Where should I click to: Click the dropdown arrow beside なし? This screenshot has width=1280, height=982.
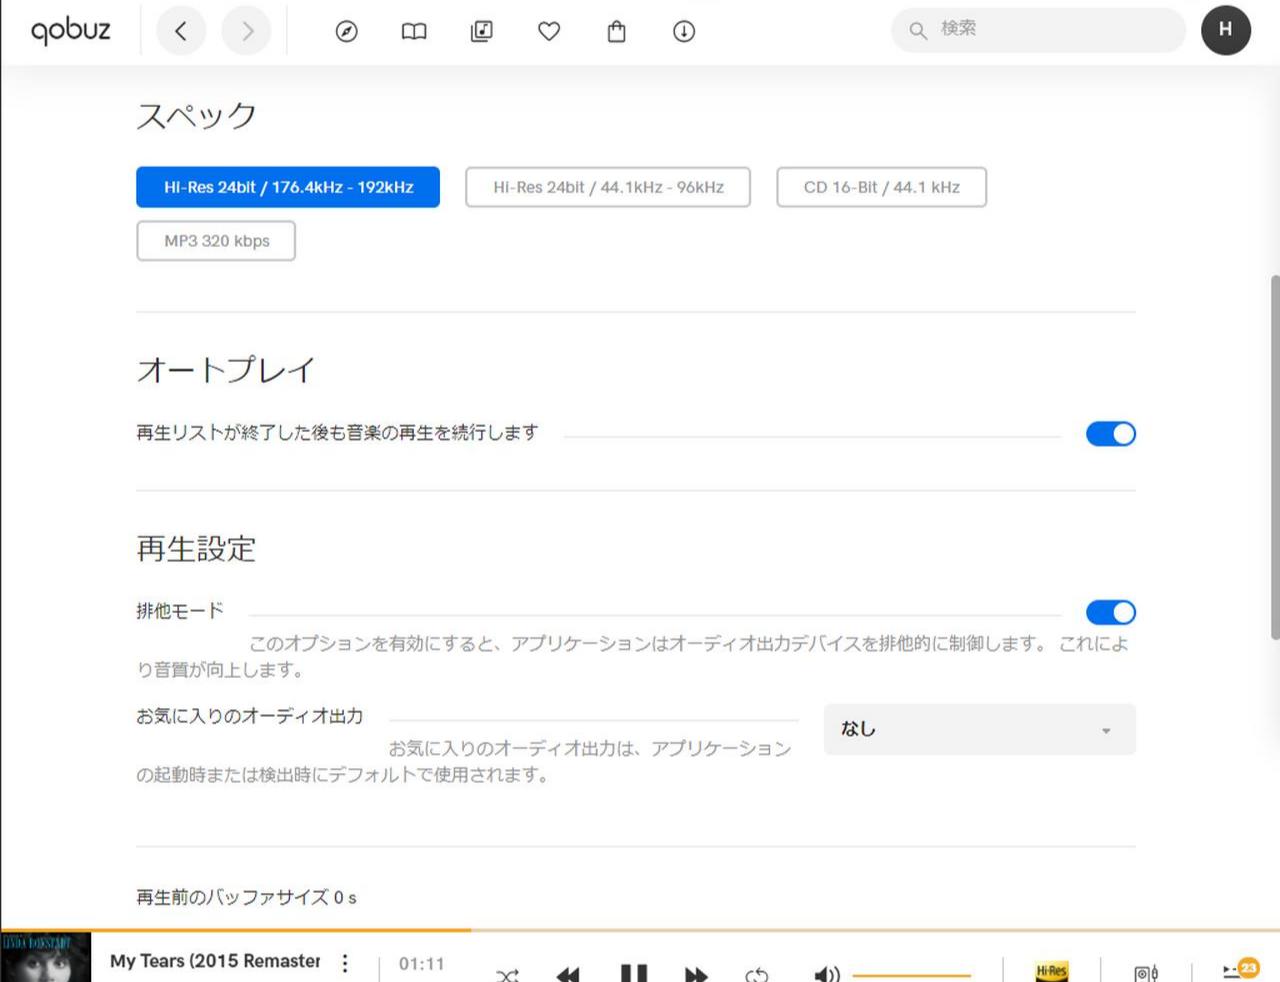[x=1106, y=731]
